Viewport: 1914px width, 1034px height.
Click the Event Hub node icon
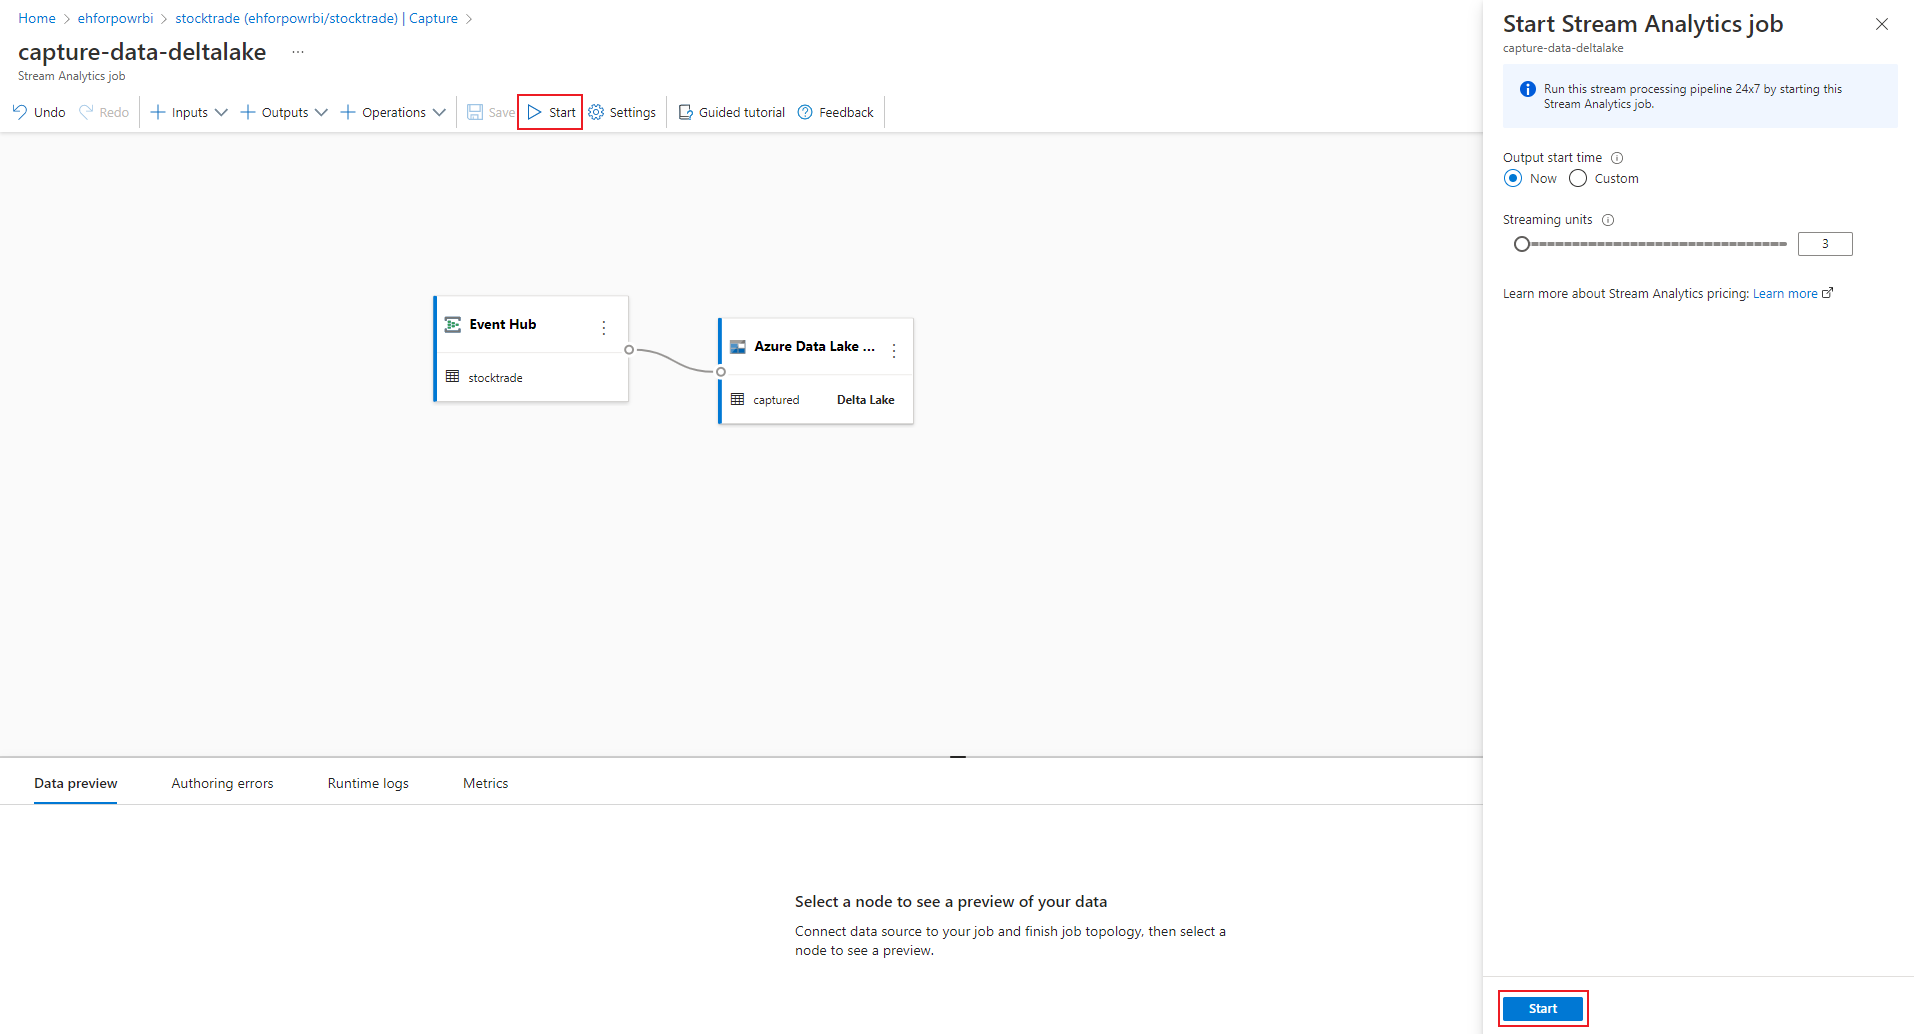click(x=453, y=324)
